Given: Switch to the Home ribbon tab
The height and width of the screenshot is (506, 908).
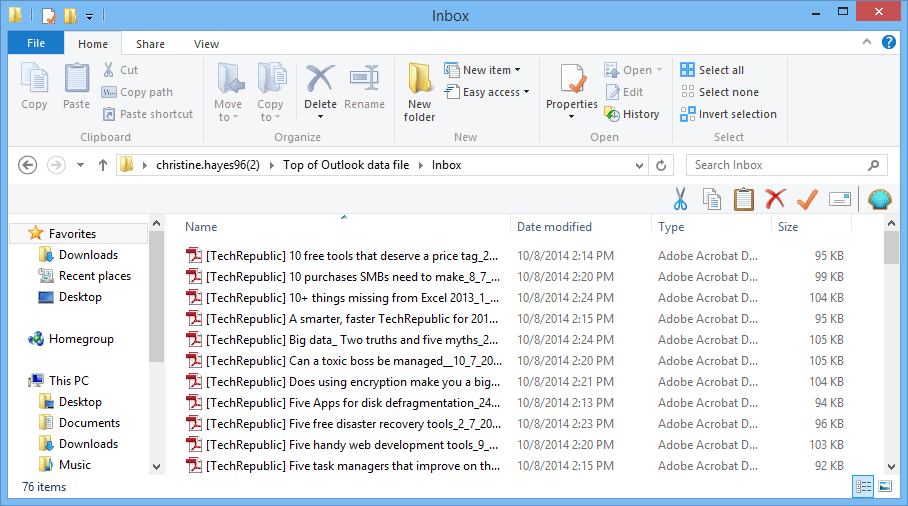Looking at the screenshot, I should pyautogui.click(x=93, y=44).
